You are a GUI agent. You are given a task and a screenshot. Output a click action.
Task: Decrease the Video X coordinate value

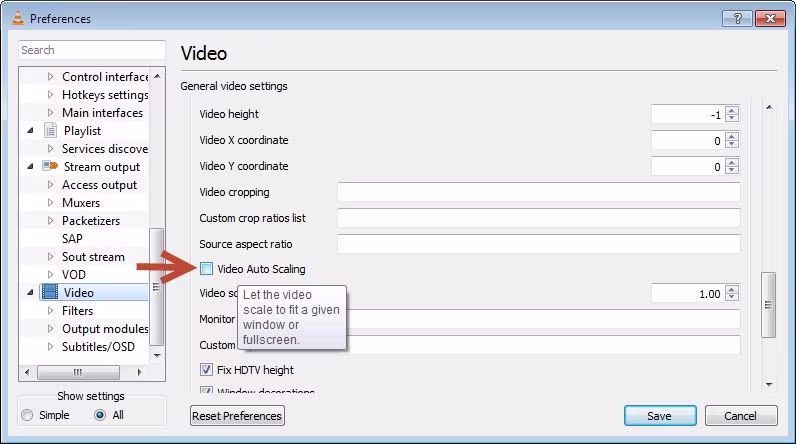[732, 144]
